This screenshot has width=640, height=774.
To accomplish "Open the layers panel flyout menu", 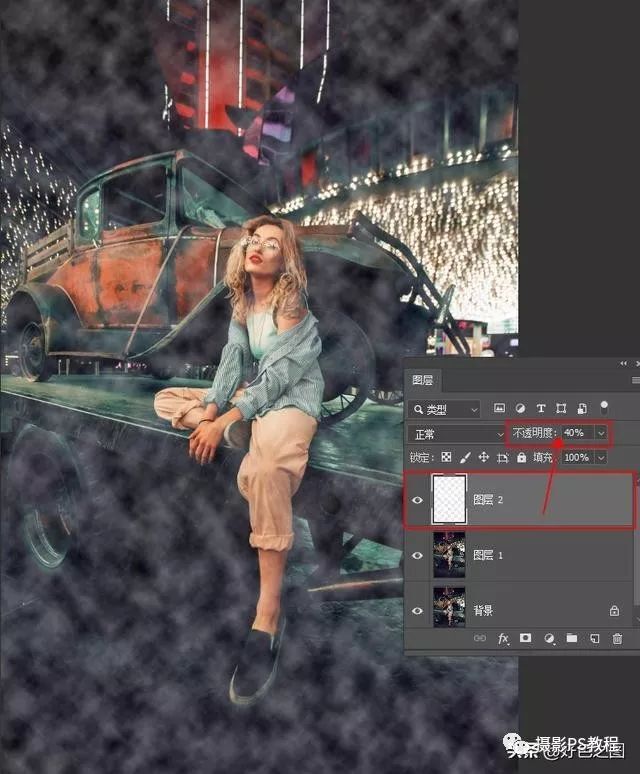I will click(634, 381).
